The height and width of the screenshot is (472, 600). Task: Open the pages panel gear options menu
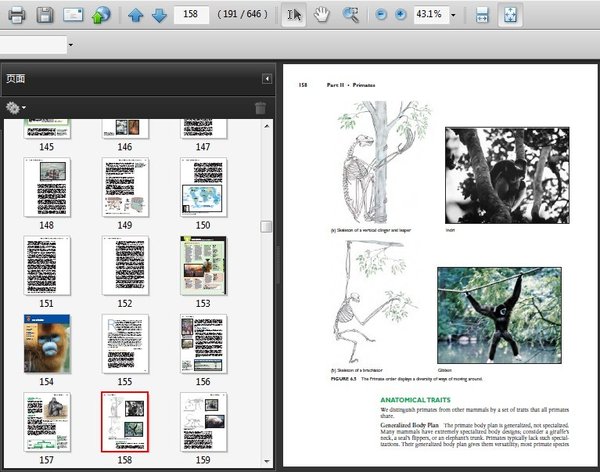15,108
